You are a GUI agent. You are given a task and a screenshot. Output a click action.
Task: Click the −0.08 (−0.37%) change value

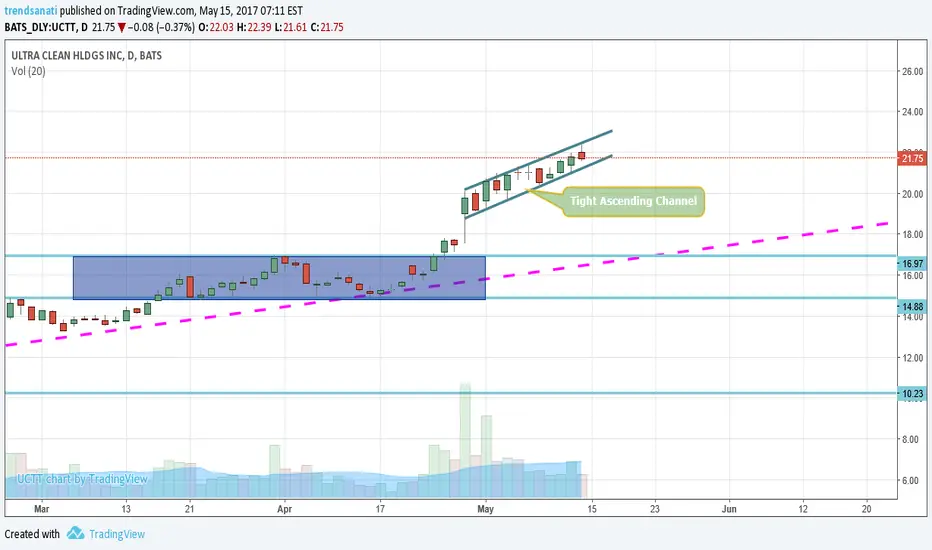coord(161,27)
